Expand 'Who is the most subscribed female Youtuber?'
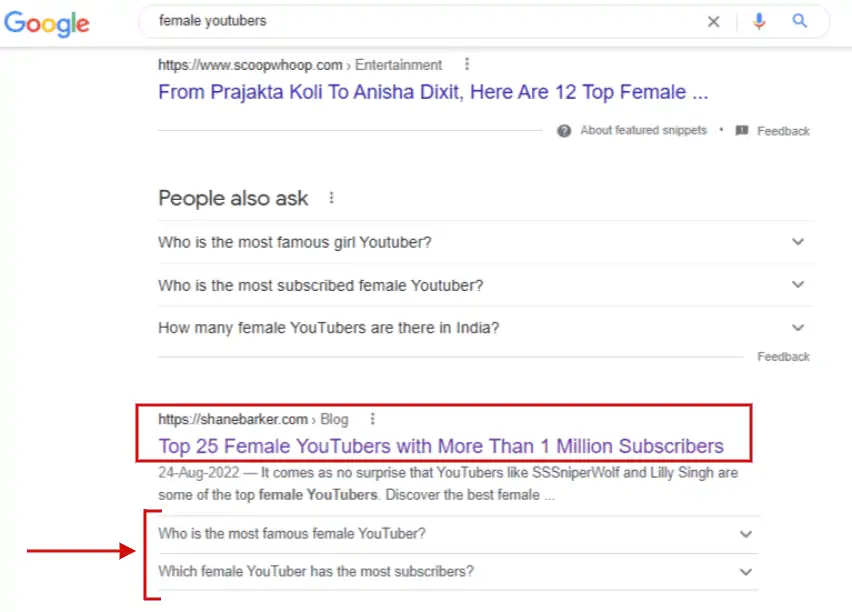852x612 pixels. click(x=485, y=285)
